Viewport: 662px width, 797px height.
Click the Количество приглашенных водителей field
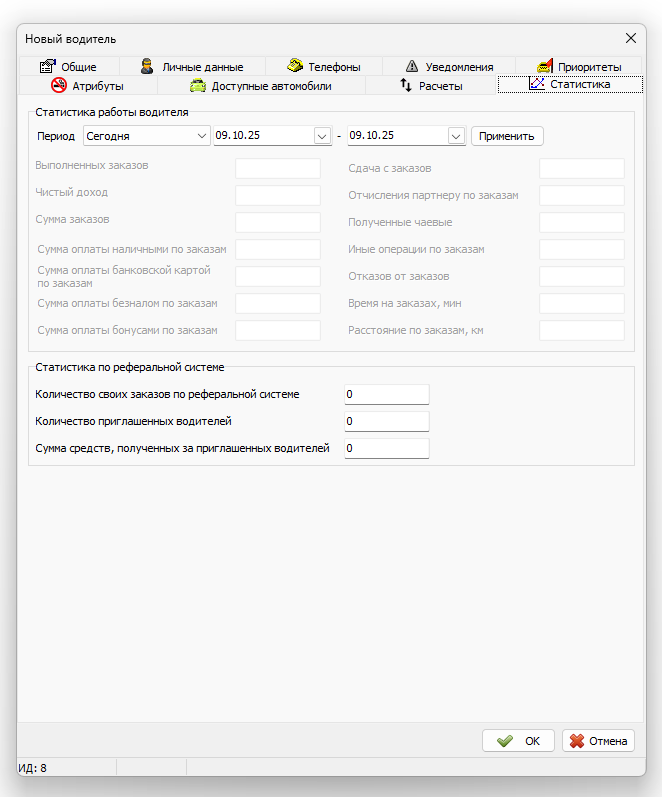[x=386, y=422]
